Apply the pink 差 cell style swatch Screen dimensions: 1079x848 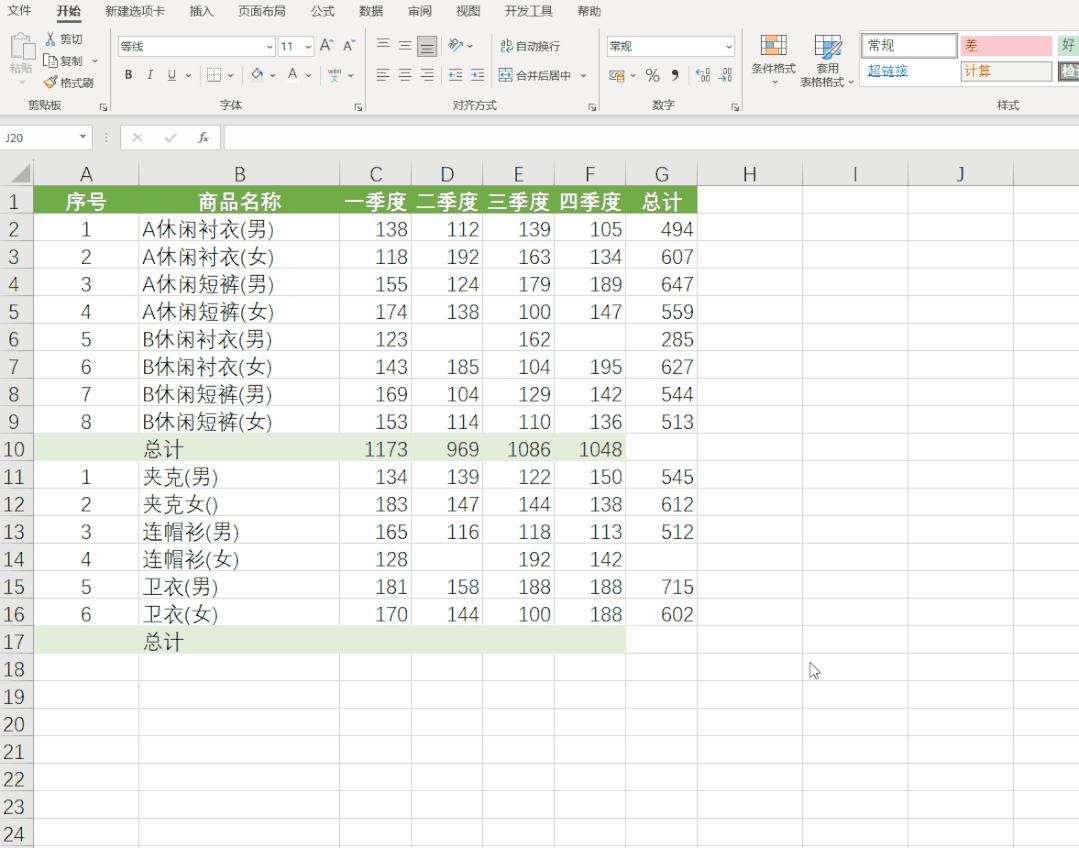click(1004, 47)
